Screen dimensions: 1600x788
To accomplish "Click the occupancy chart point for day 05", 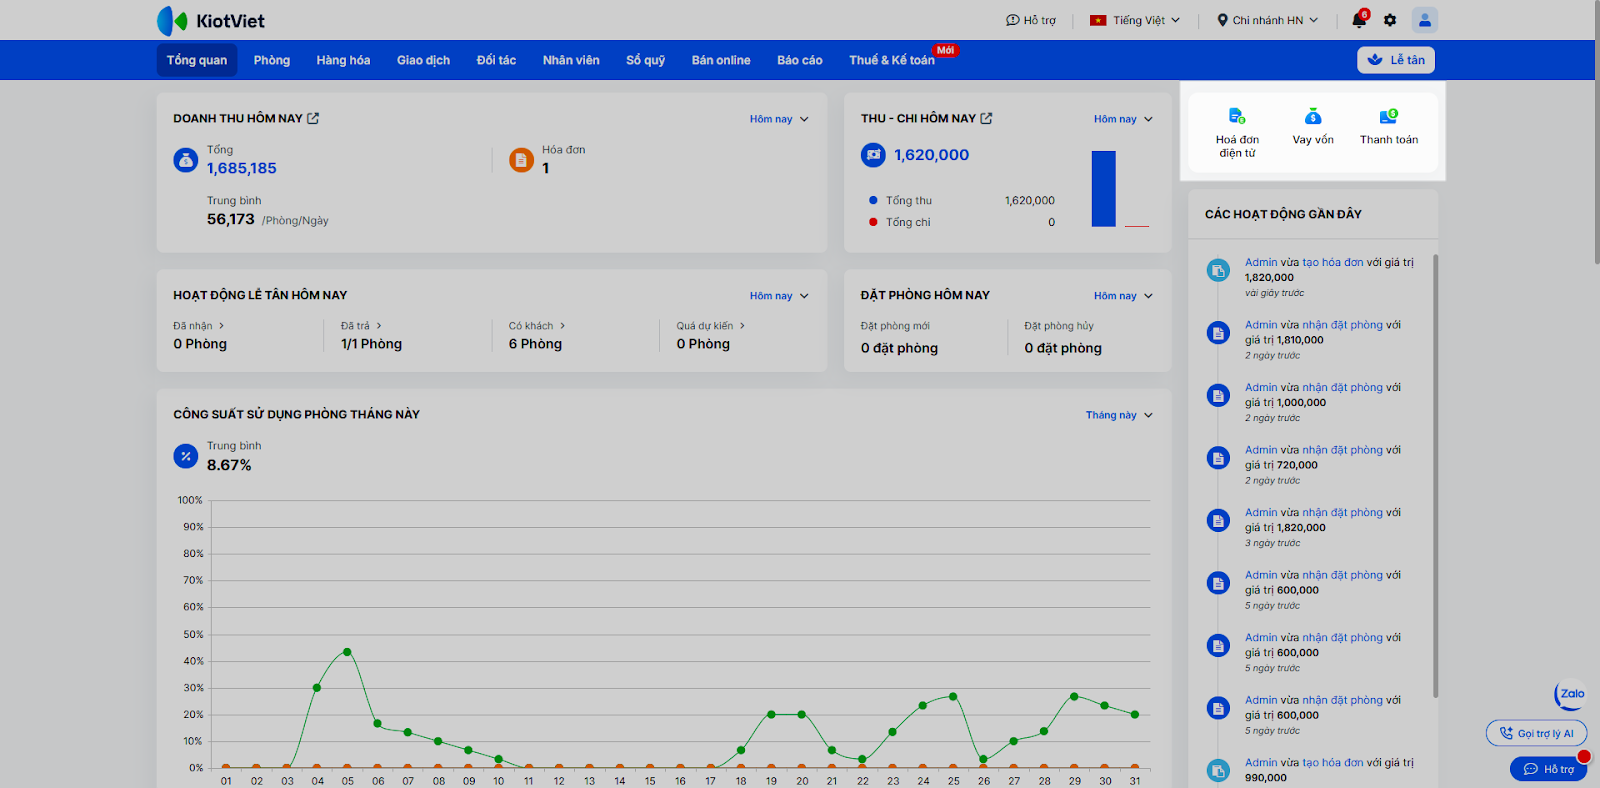I will (x=347, y=652).
